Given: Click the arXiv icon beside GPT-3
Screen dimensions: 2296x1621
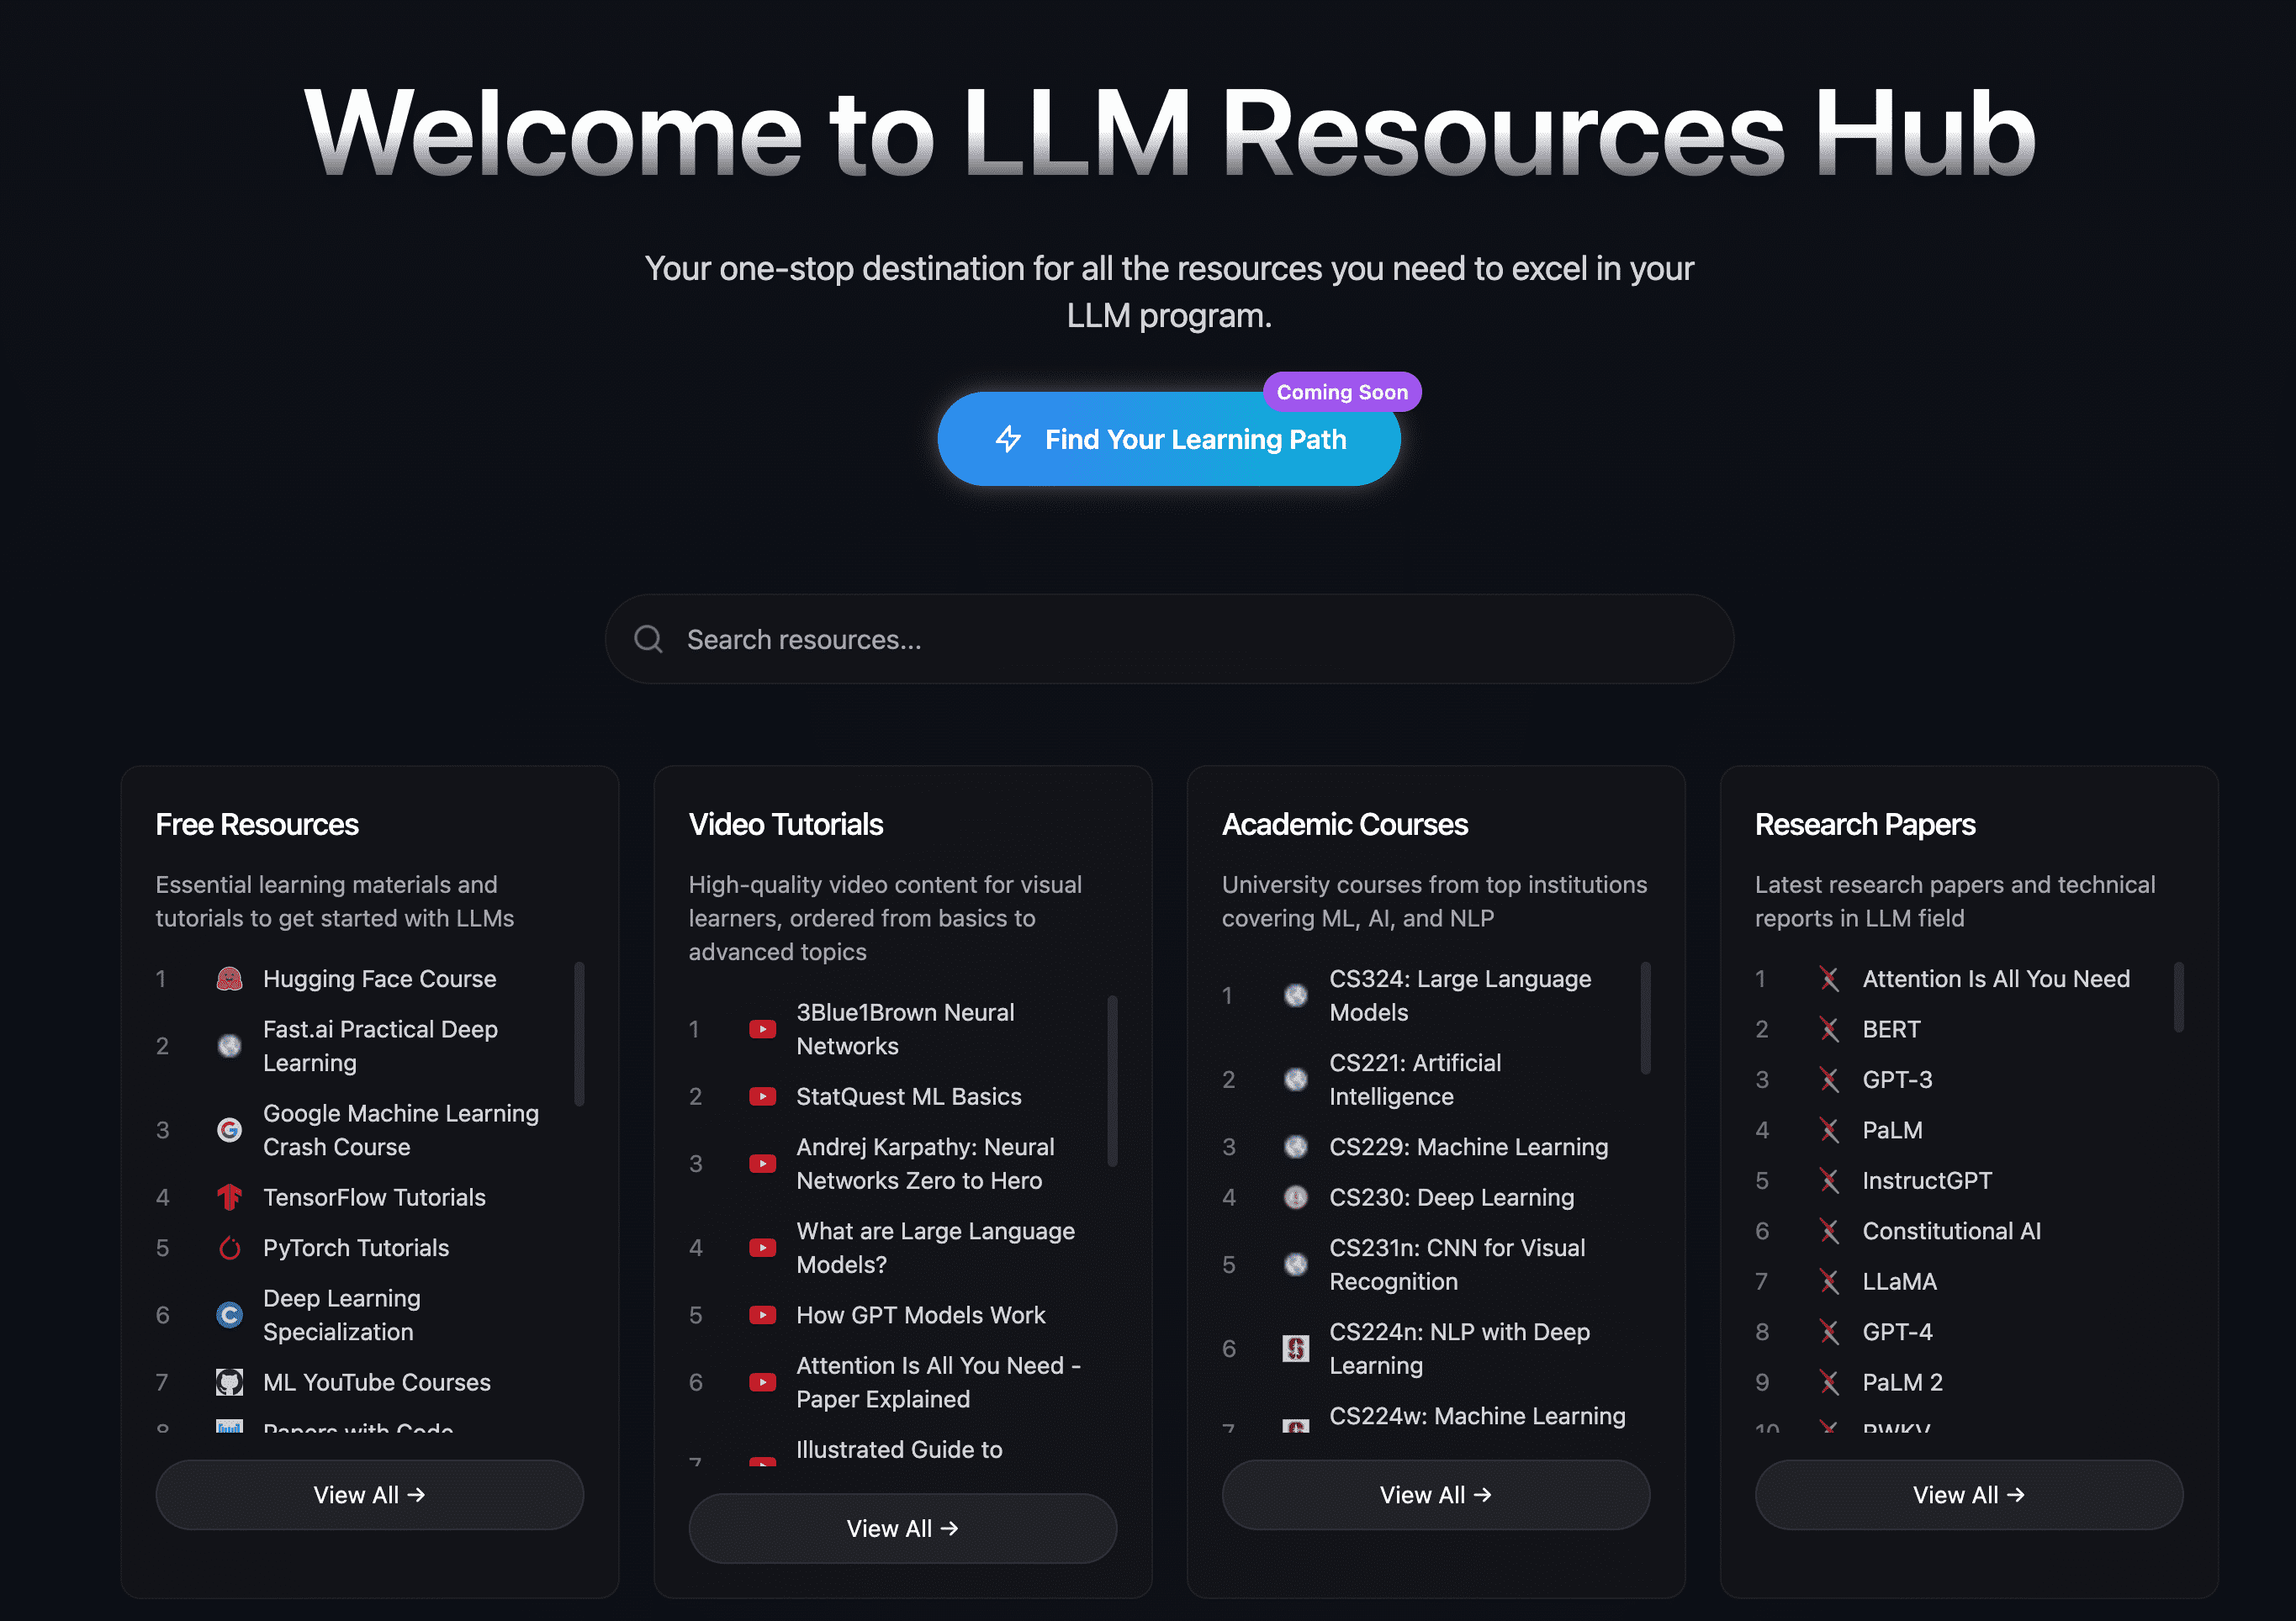Looking at the screenshot, I should [1828, 1080].
